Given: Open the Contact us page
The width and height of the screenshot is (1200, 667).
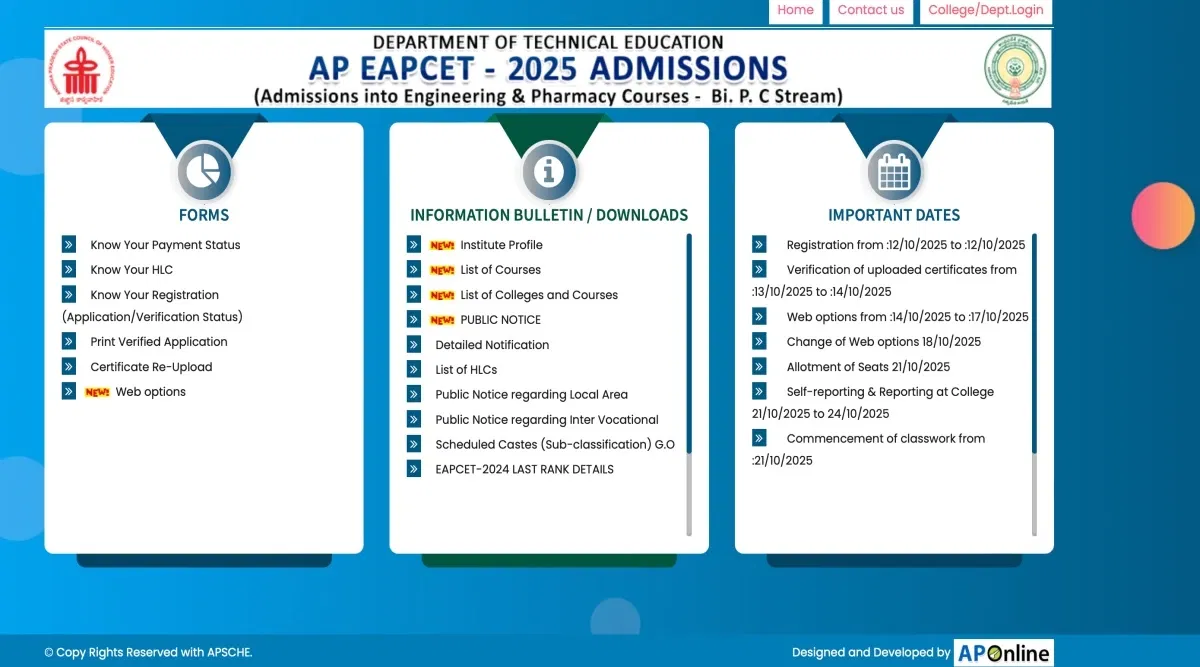Looking at the screenshot, I should (x=870, y=10).
